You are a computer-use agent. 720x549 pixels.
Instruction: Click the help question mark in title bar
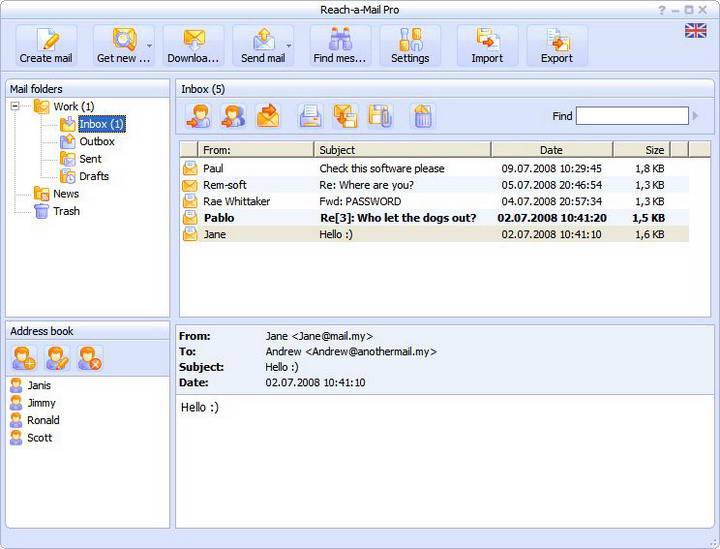click(x=662, y=10)
